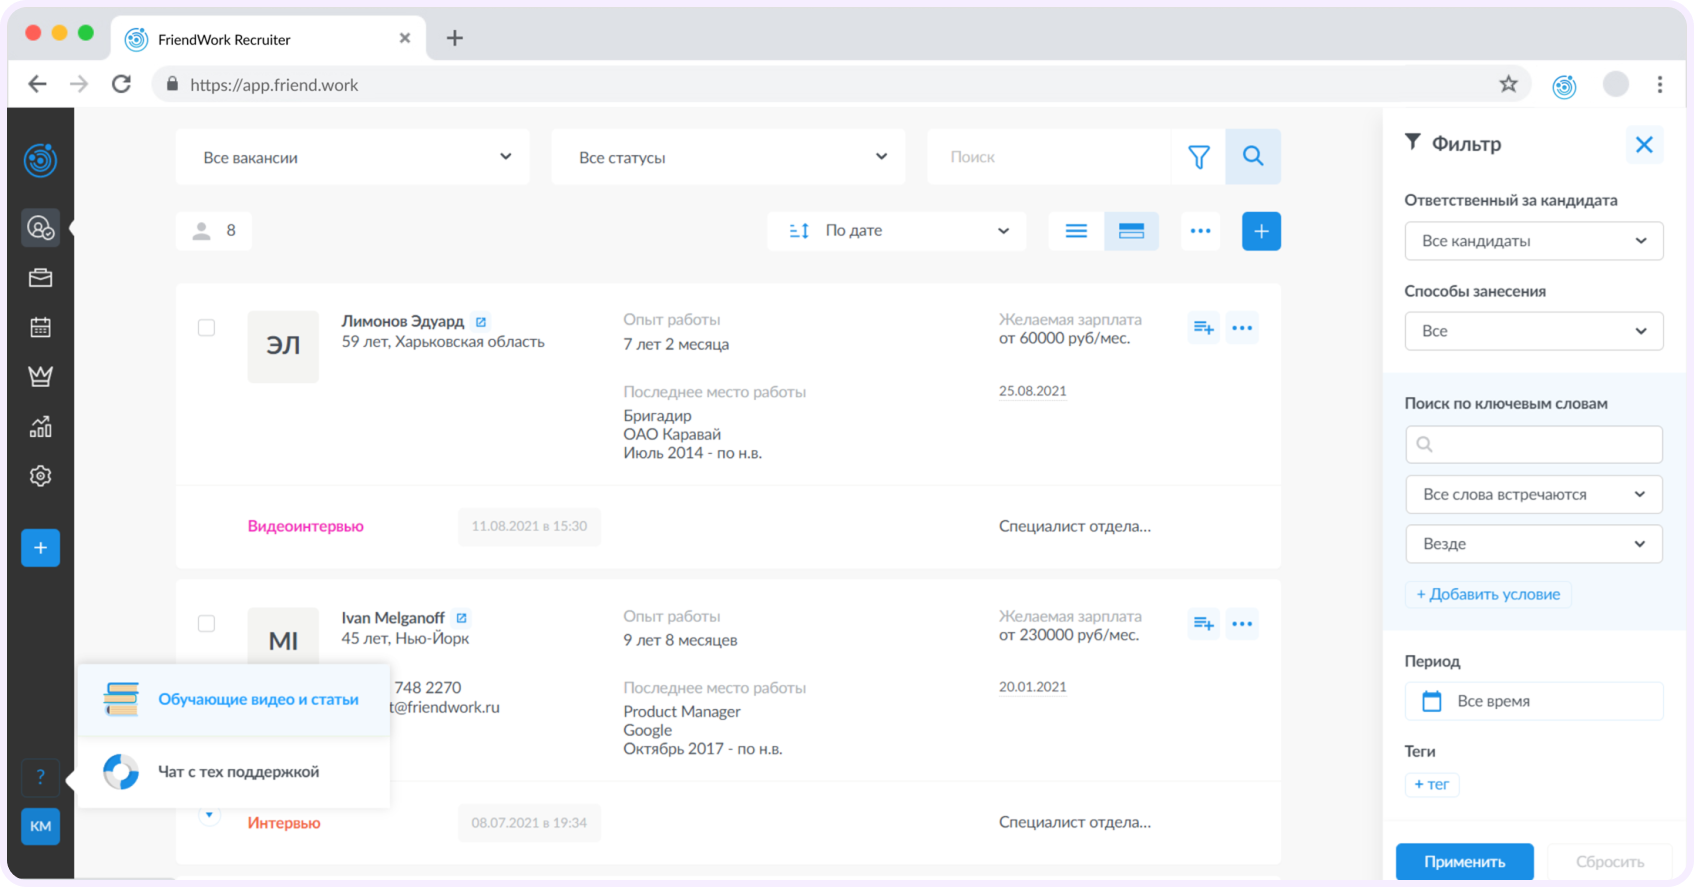Select the Ivan Melganoff checkbox
The width and height of the screenshot is (1694, 887).
[206, 624]
